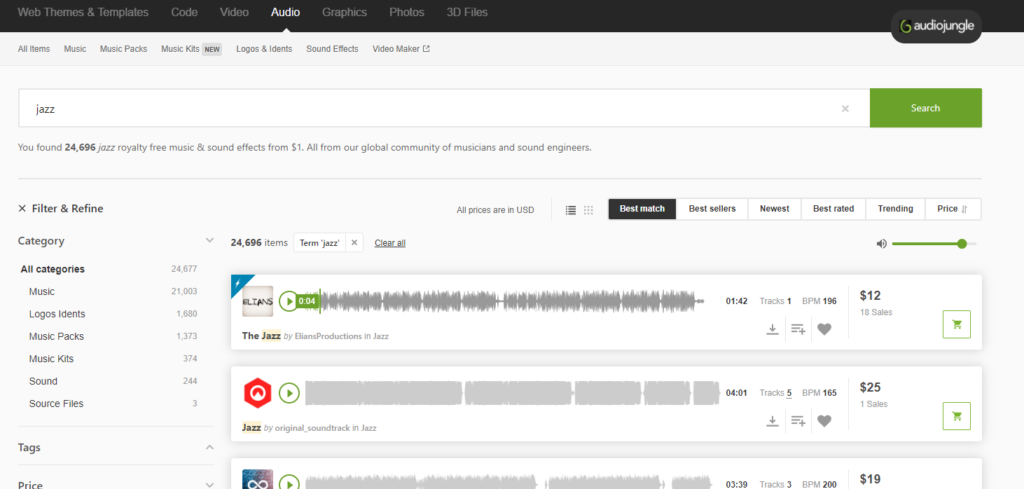The image size is (1024, 489).
Task: Play 'The Jazz' track preview
Action: coord(289,301)
